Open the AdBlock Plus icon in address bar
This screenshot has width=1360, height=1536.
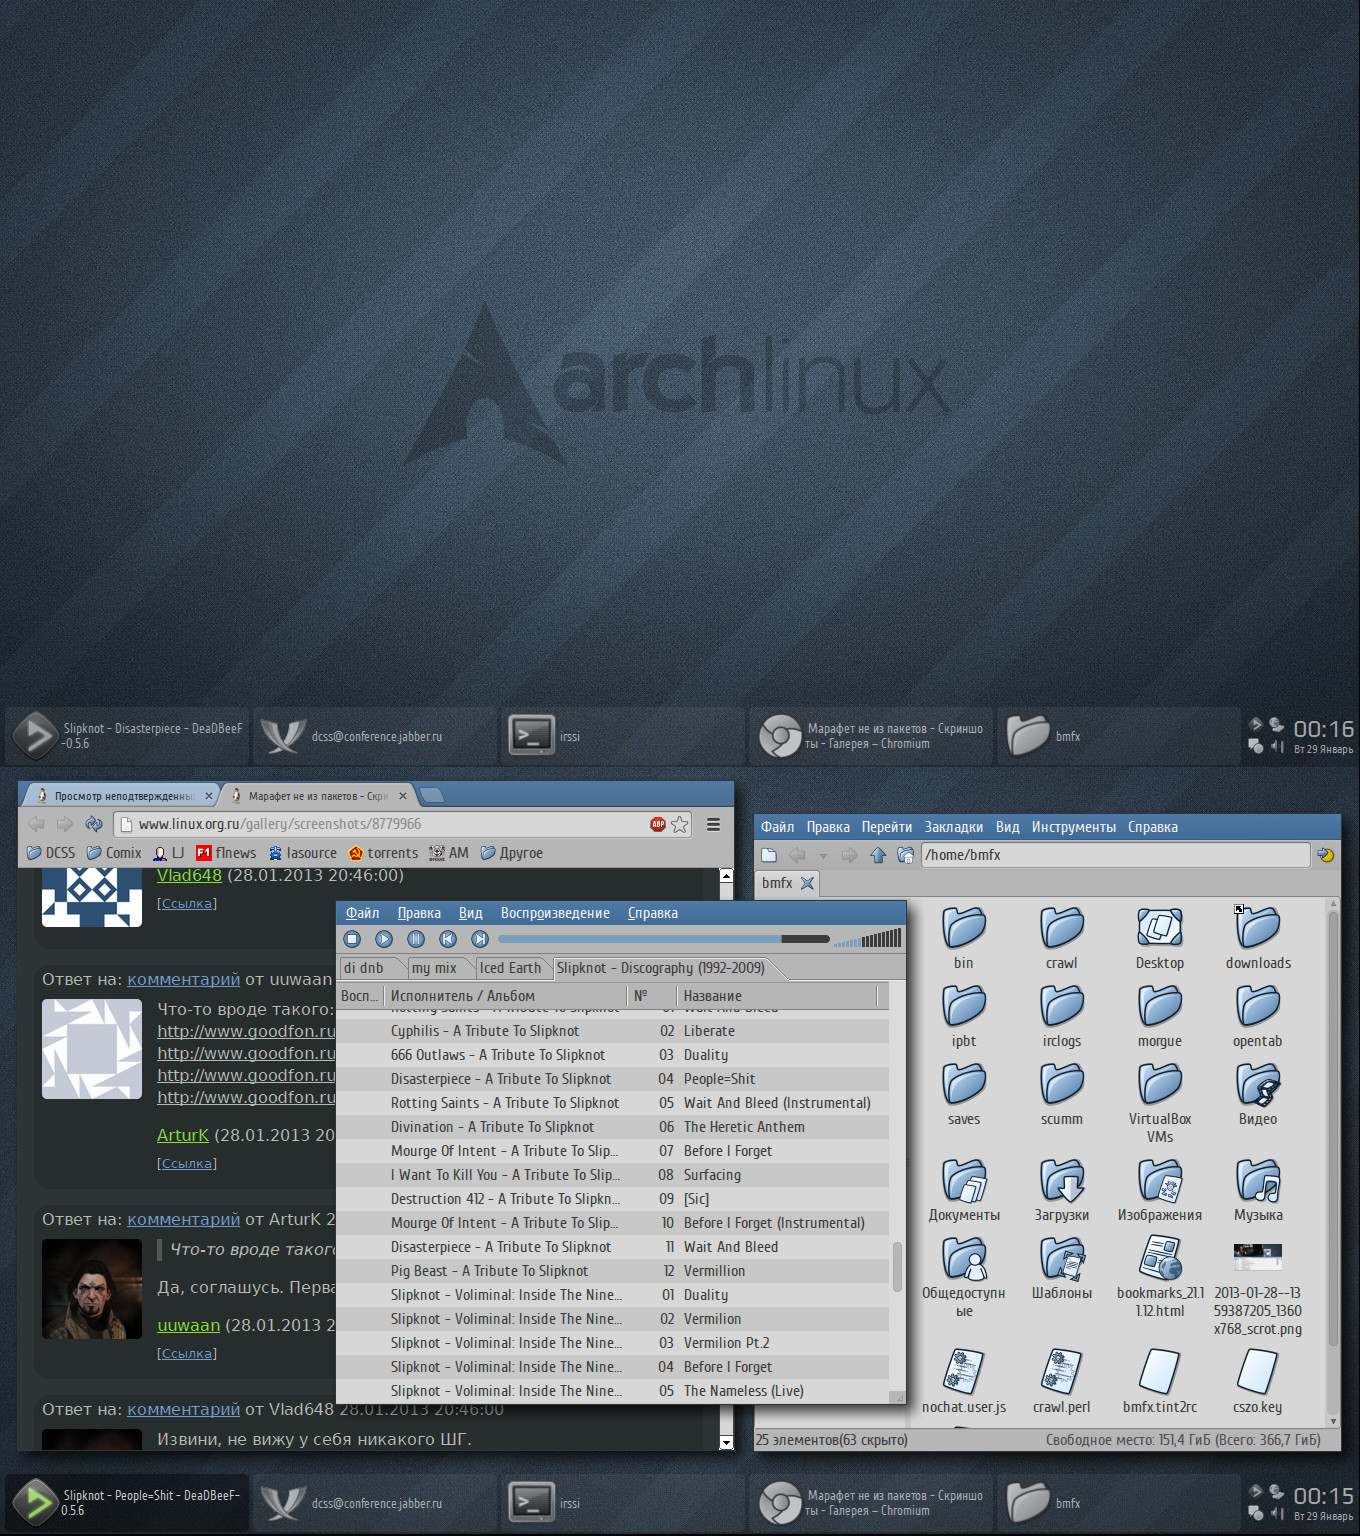658,824
